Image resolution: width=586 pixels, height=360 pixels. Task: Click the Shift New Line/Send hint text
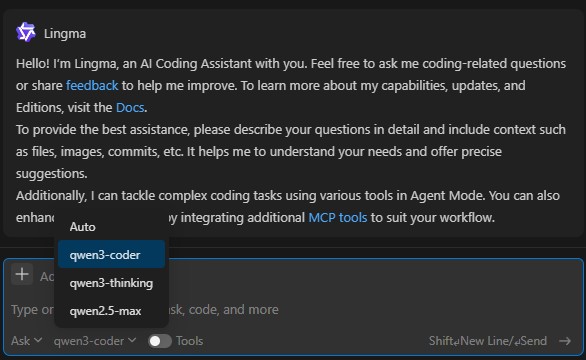click(488, 341)
